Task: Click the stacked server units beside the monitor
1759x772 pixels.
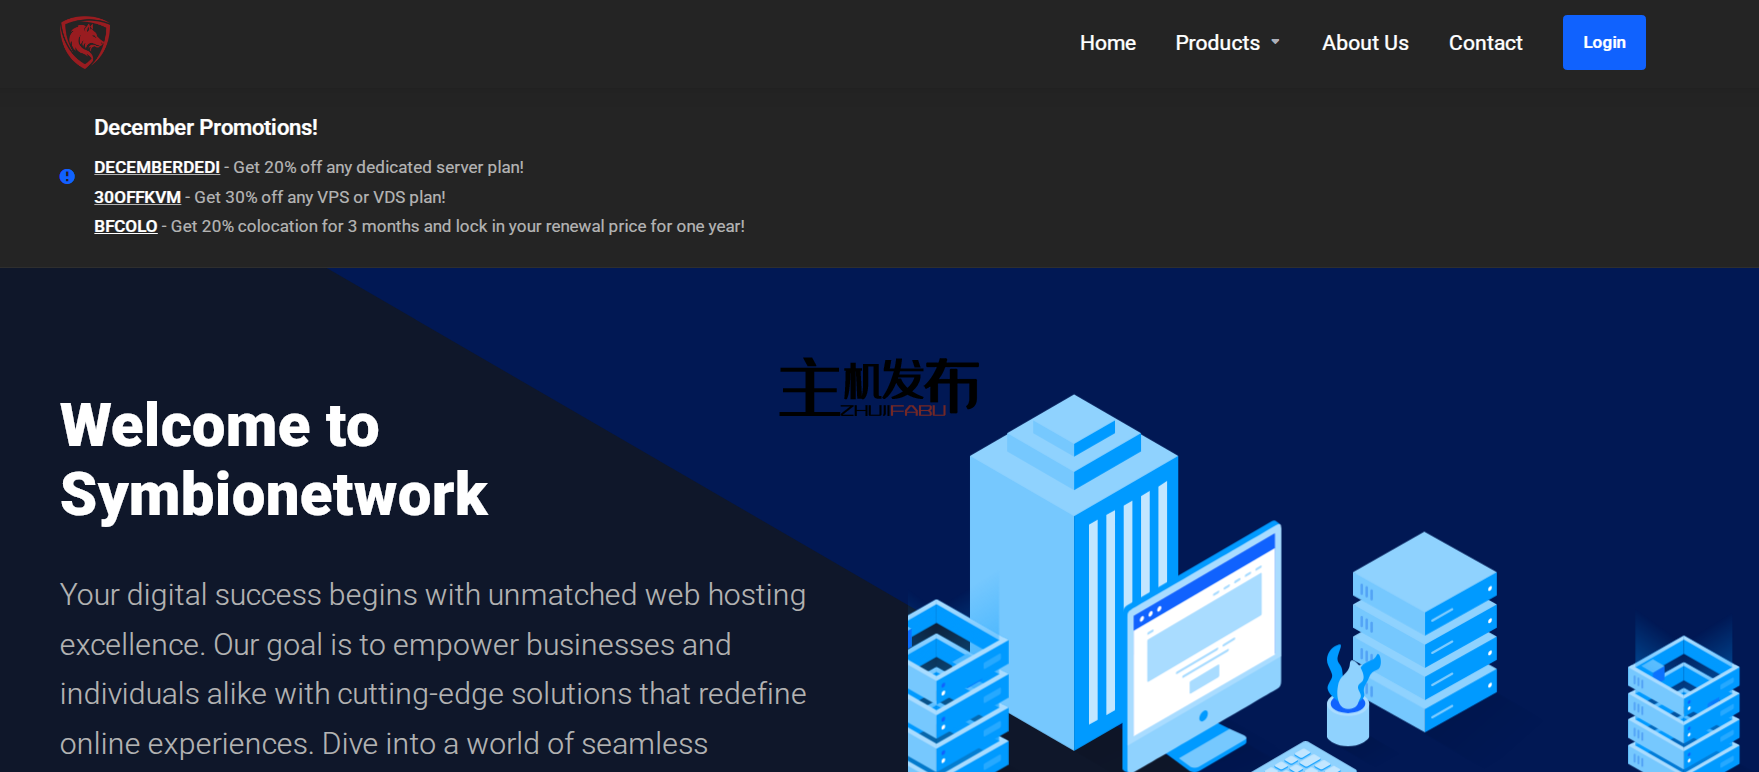Action: (1425, 630)
